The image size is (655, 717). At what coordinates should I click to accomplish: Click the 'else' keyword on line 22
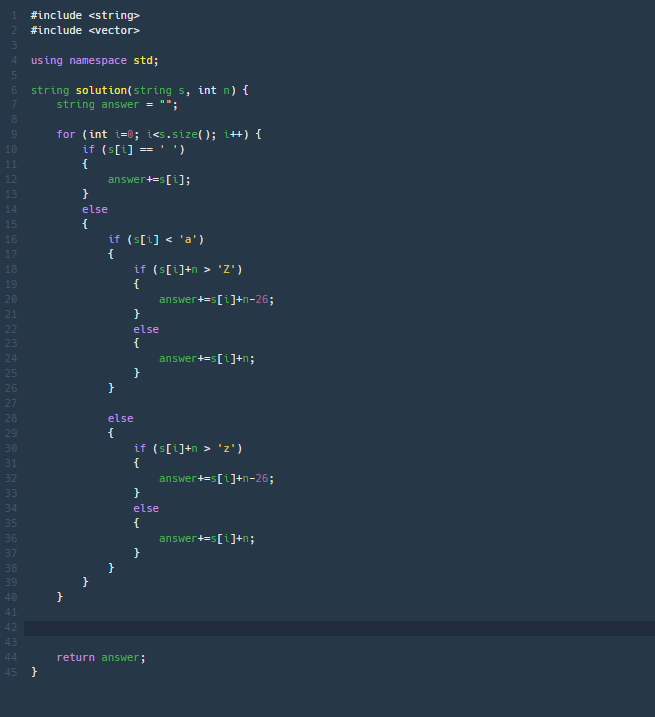(146, 329)
